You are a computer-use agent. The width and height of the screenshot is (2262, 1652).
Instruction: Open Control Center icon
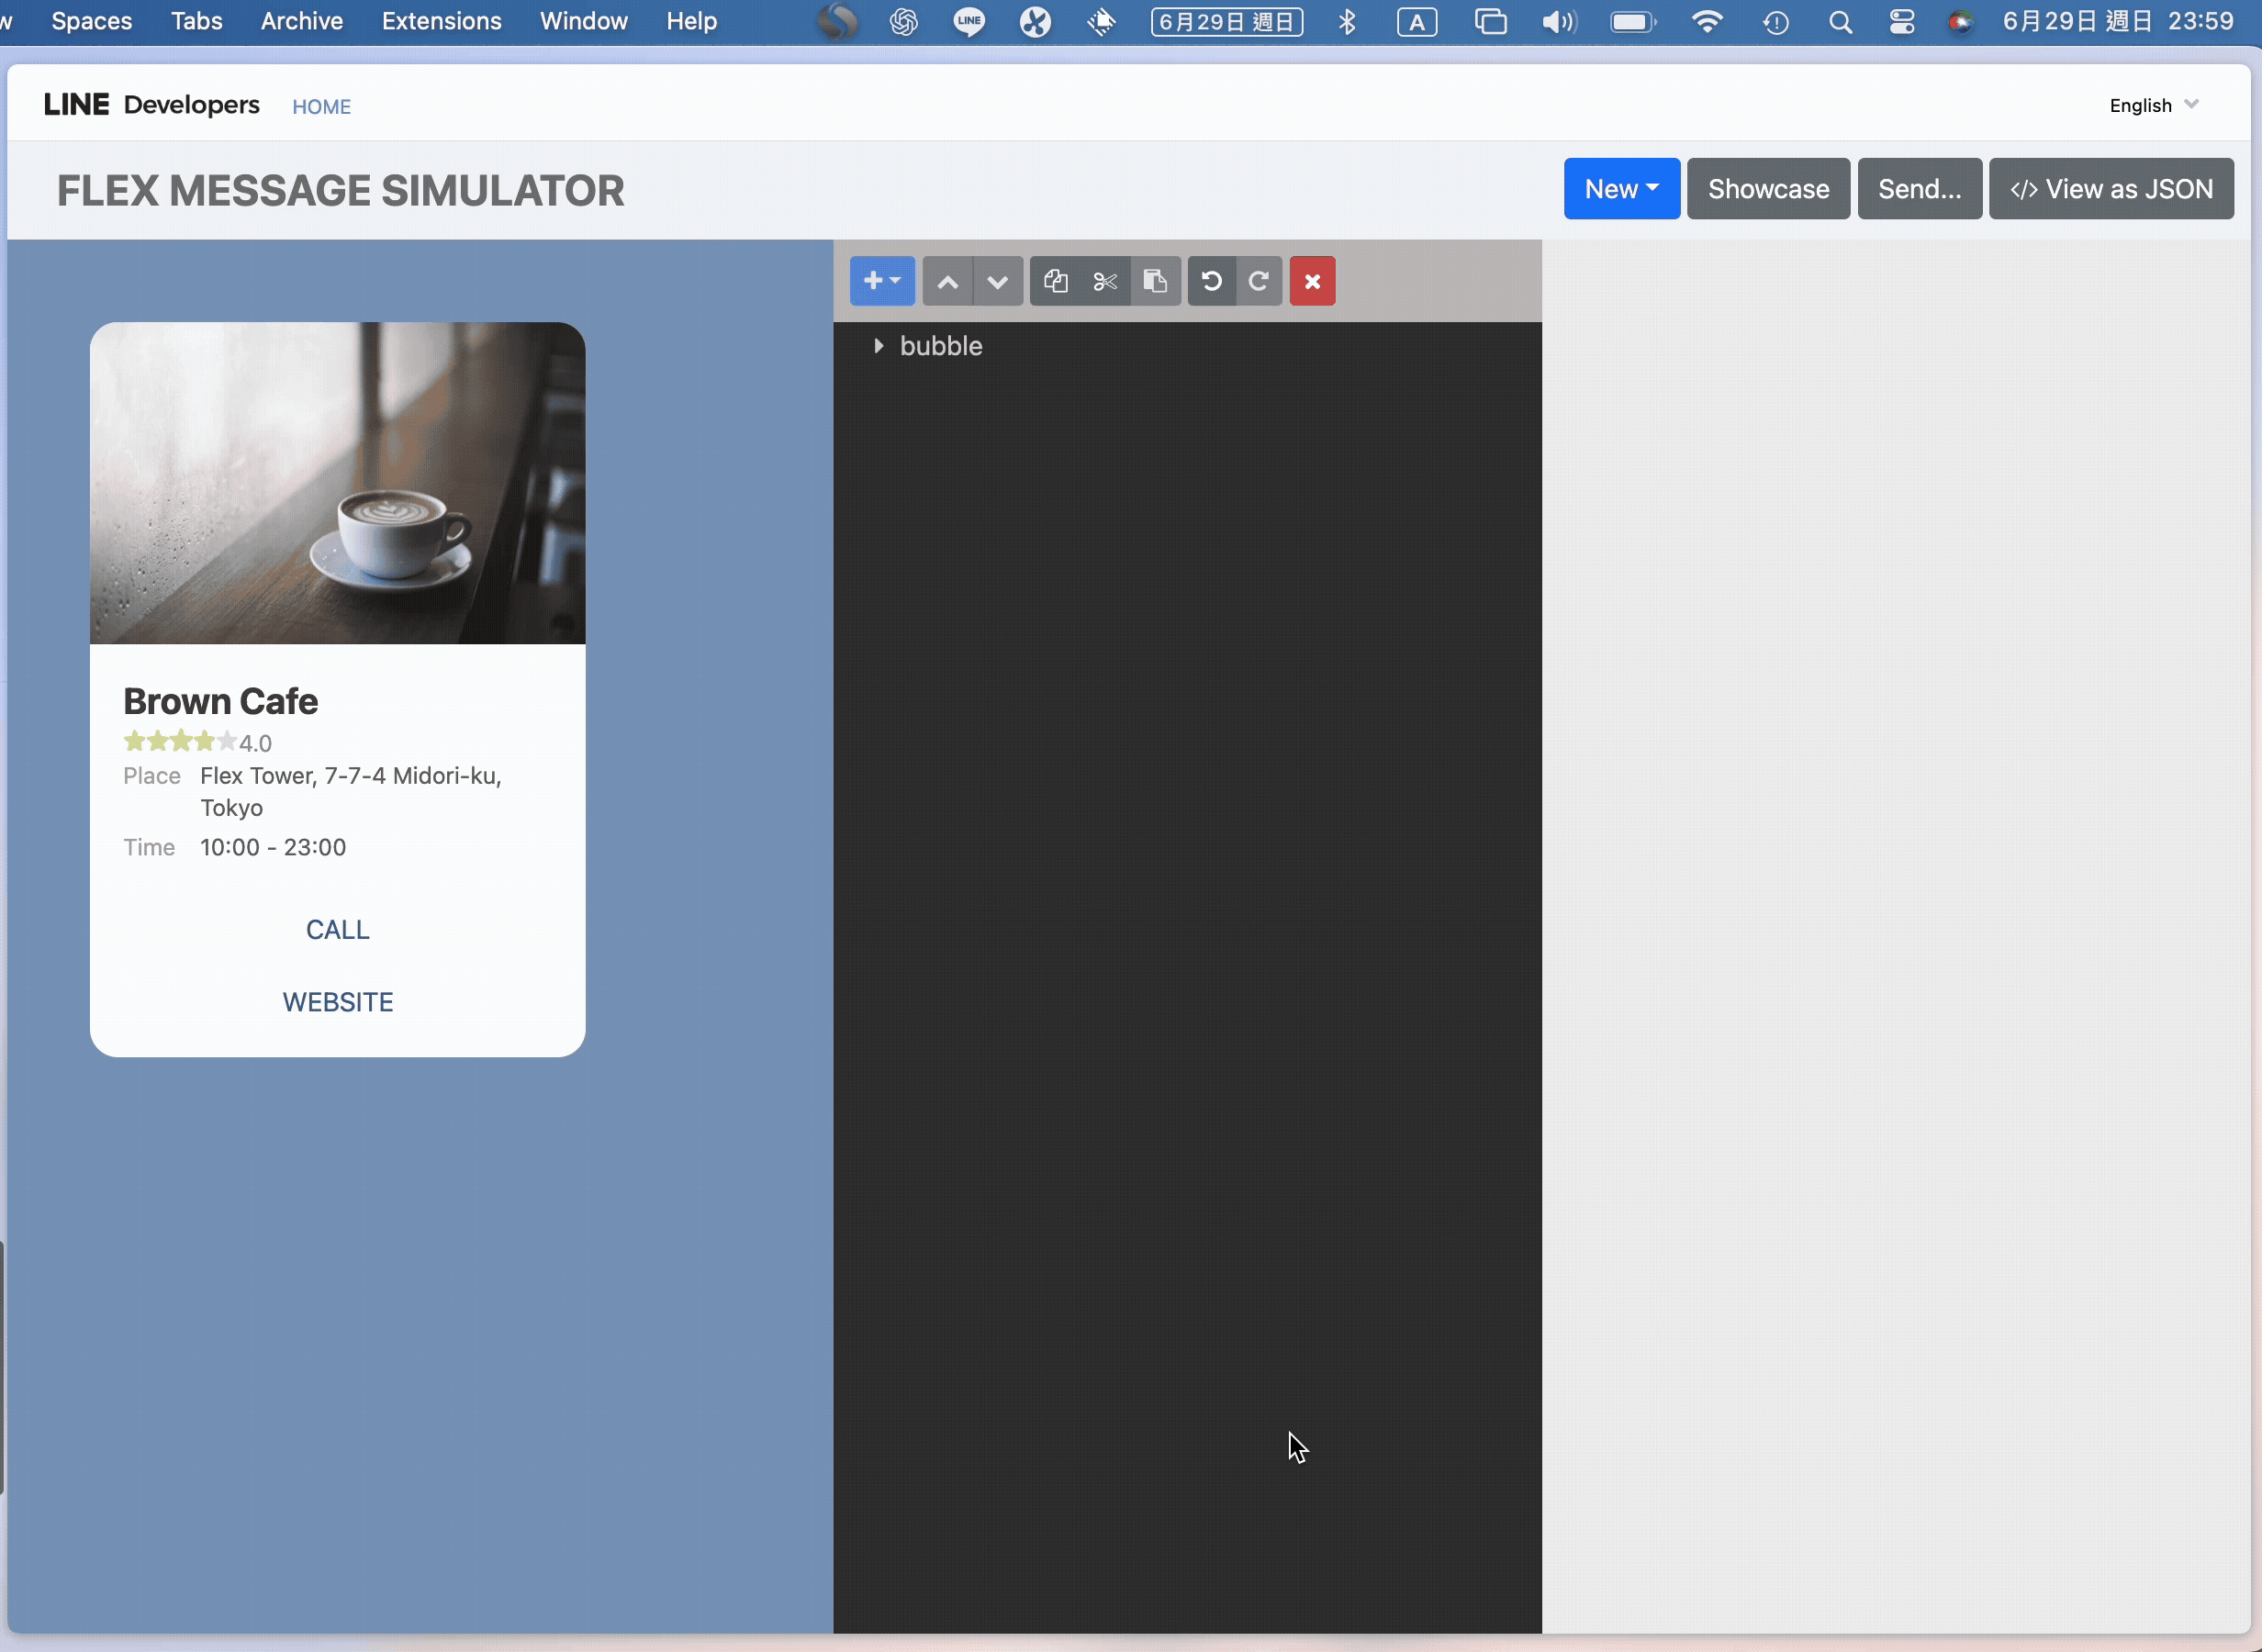pos(1901,21)
